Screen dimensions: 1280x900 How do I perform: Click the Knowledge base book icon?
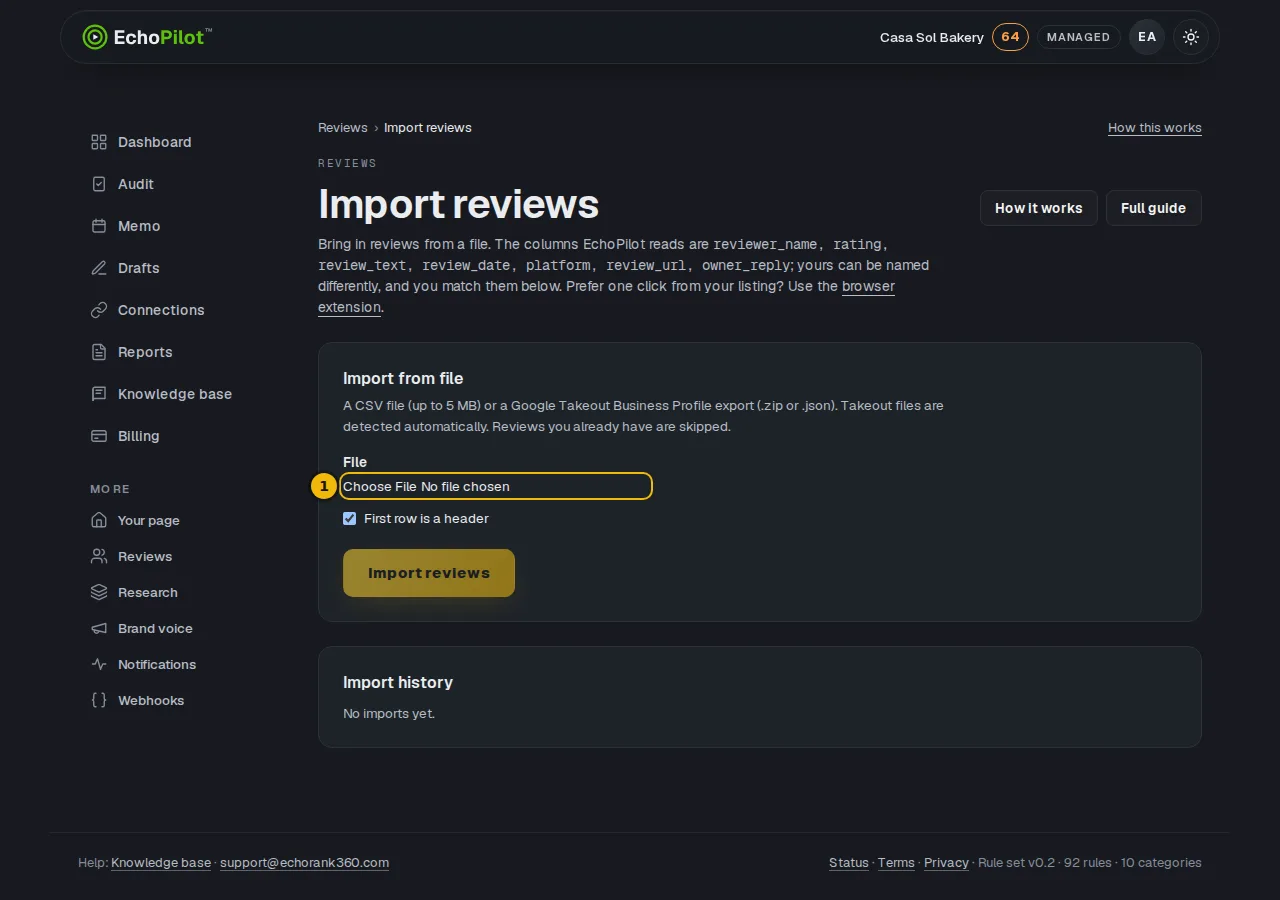(x=98, y=394)
